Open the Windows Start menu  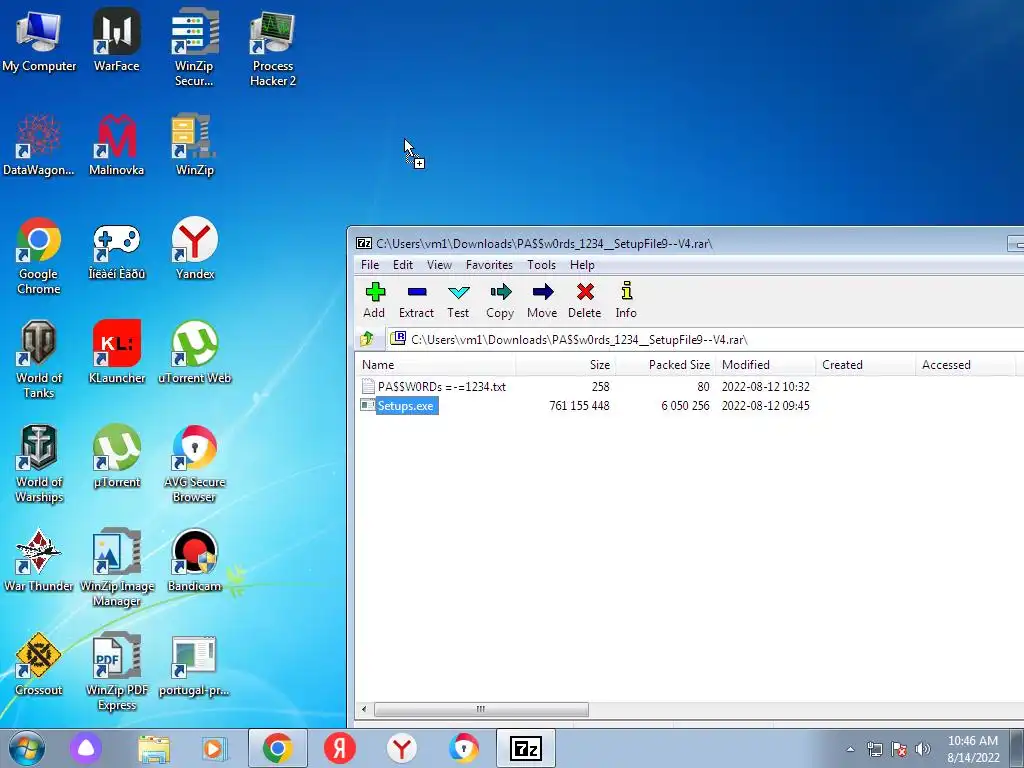[25, 748]
